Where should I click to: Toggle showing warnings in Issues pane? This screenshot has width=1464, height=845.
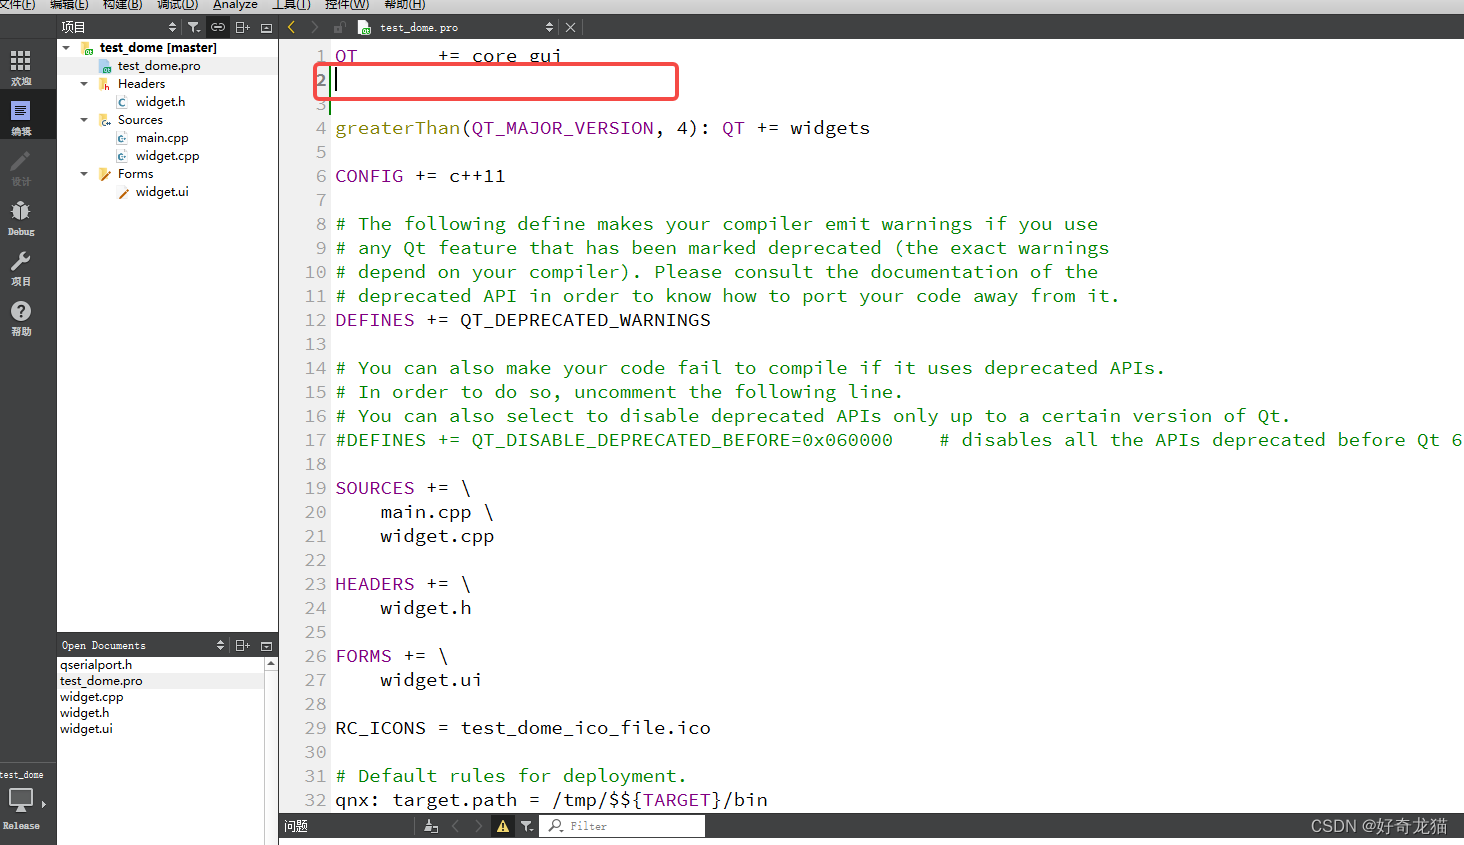[x=503, y=826]
